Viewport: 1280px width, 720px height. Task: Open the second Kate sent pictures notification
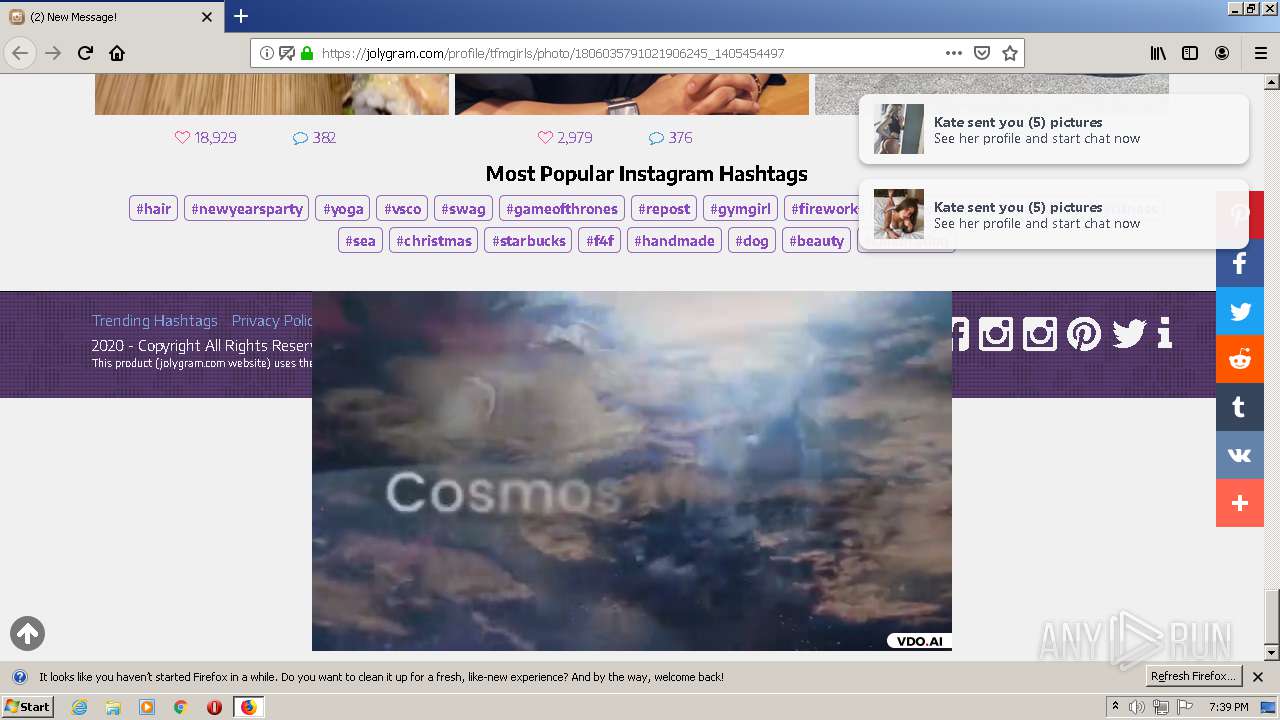pyautogui.click(x=1054, y=214)
